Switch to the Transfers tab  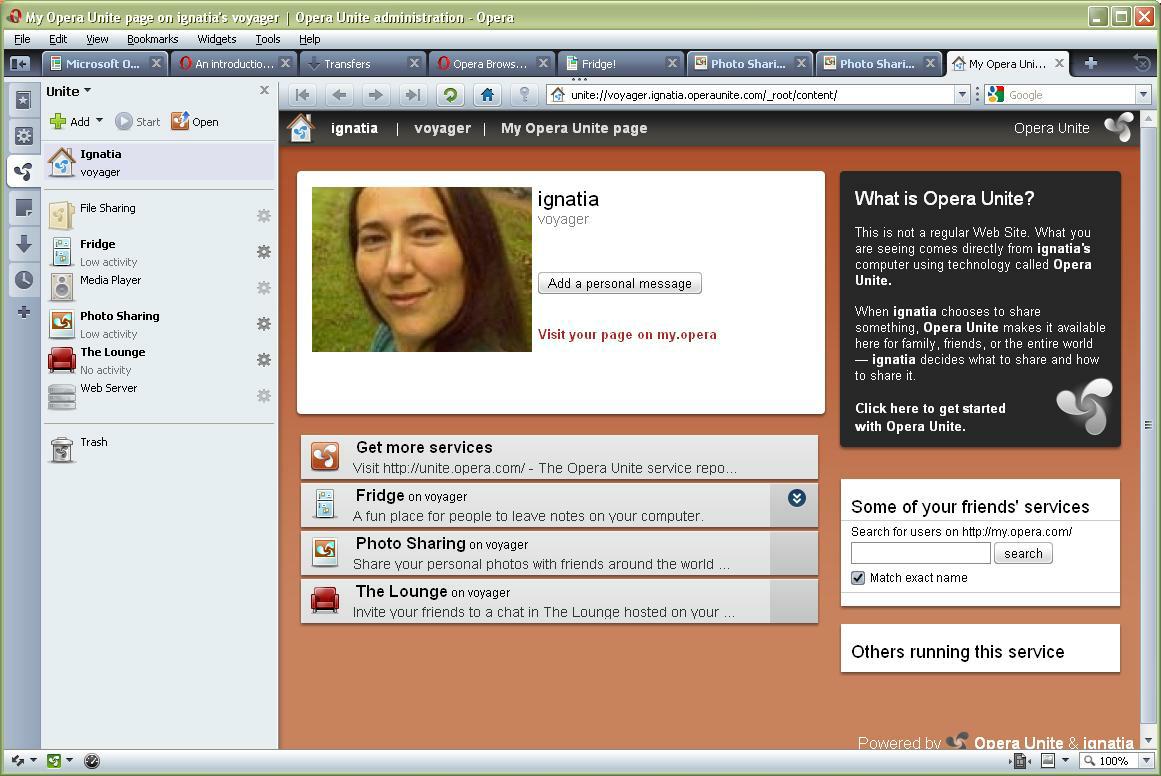point(362,64)
